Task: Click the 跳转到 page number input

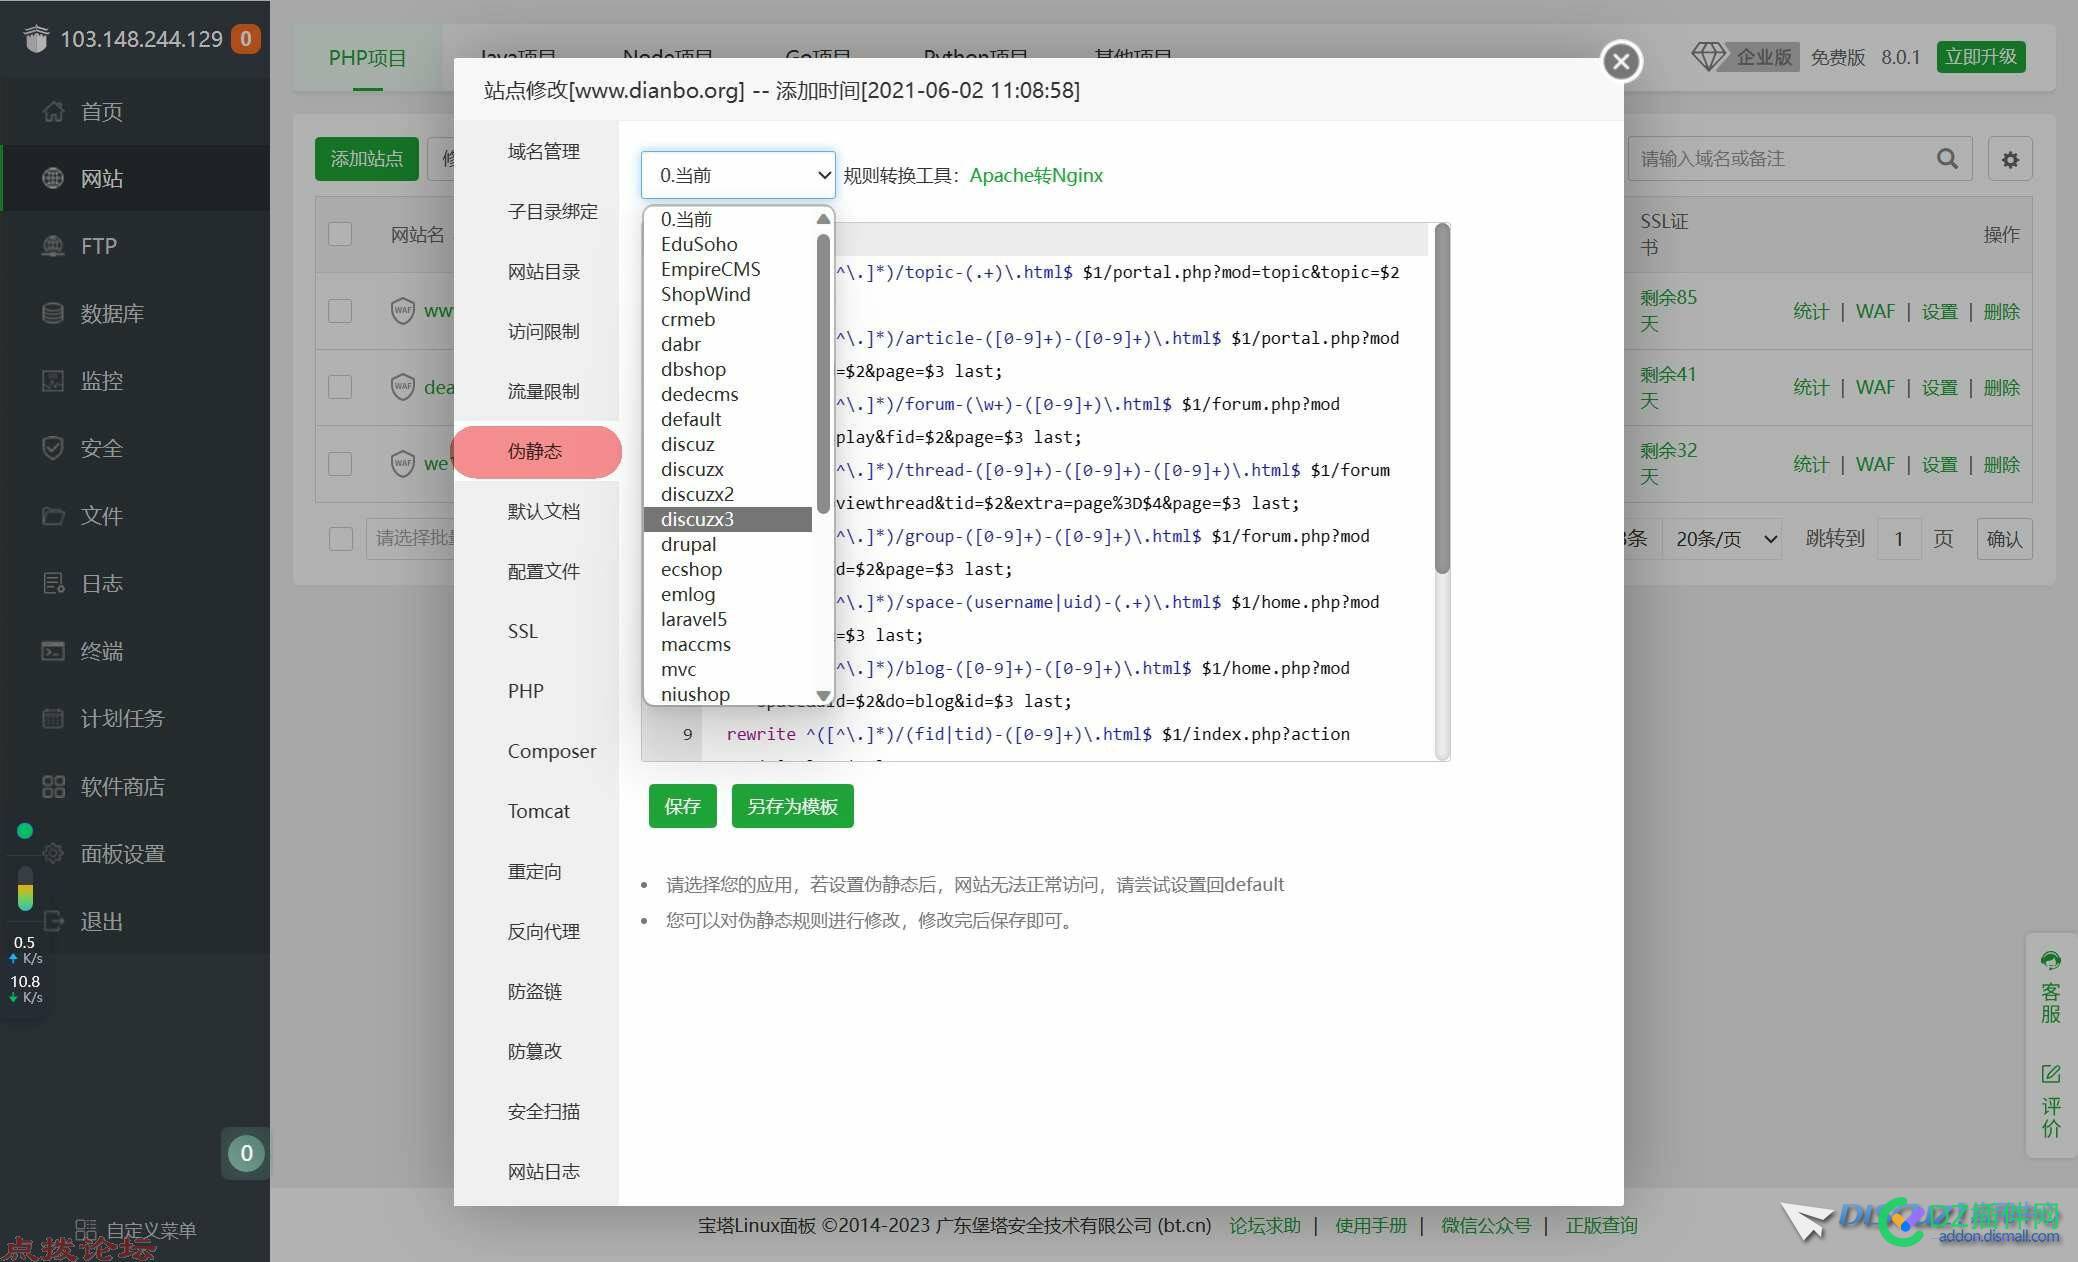Action: point(1897,539)
